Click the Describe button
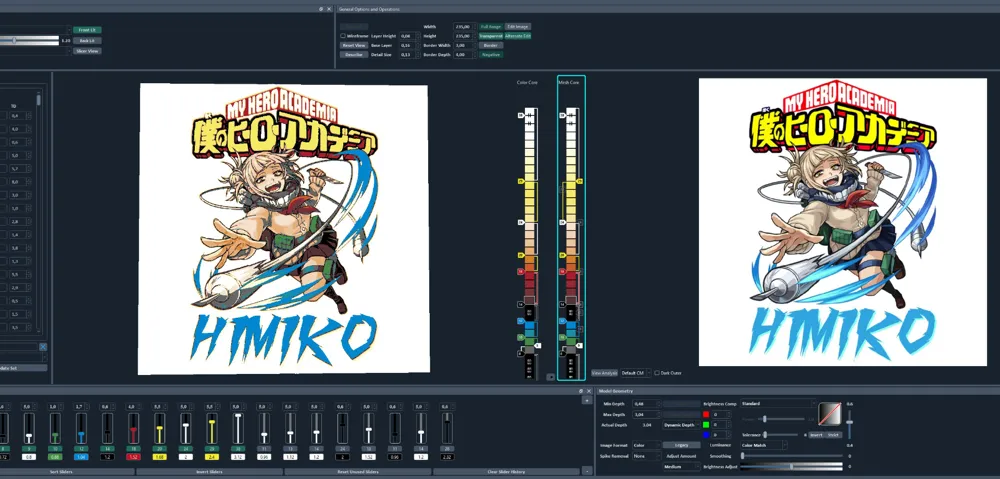Screen dimensions: 1000x479 pyautogui.click(x=354, y=55)
